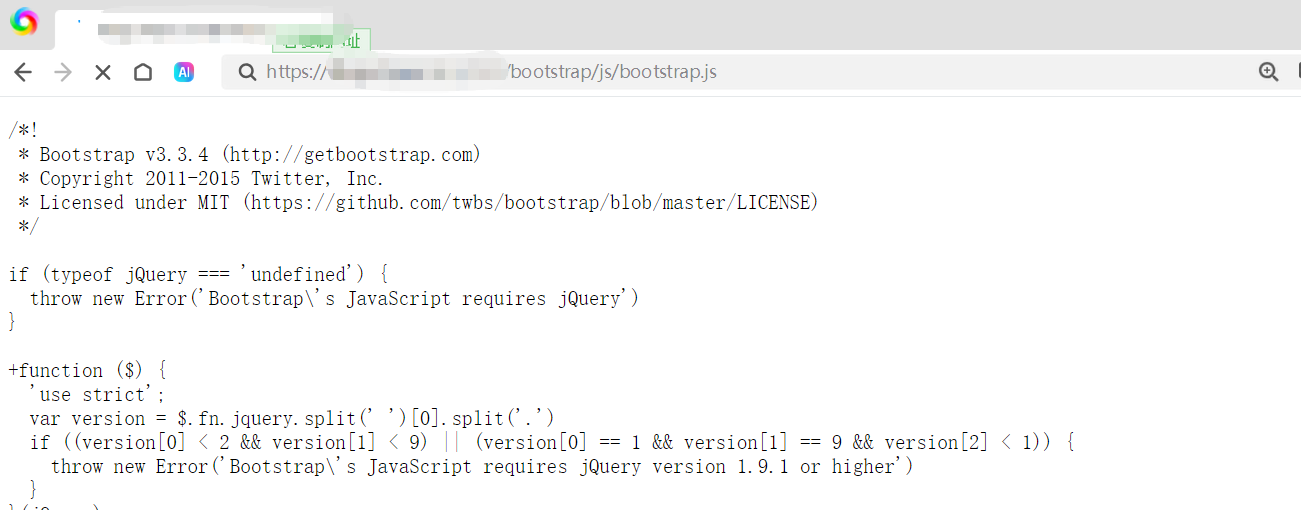Click the search magnifier in address bar
The height and width of the screenshot is (510, 1301).
246,72
